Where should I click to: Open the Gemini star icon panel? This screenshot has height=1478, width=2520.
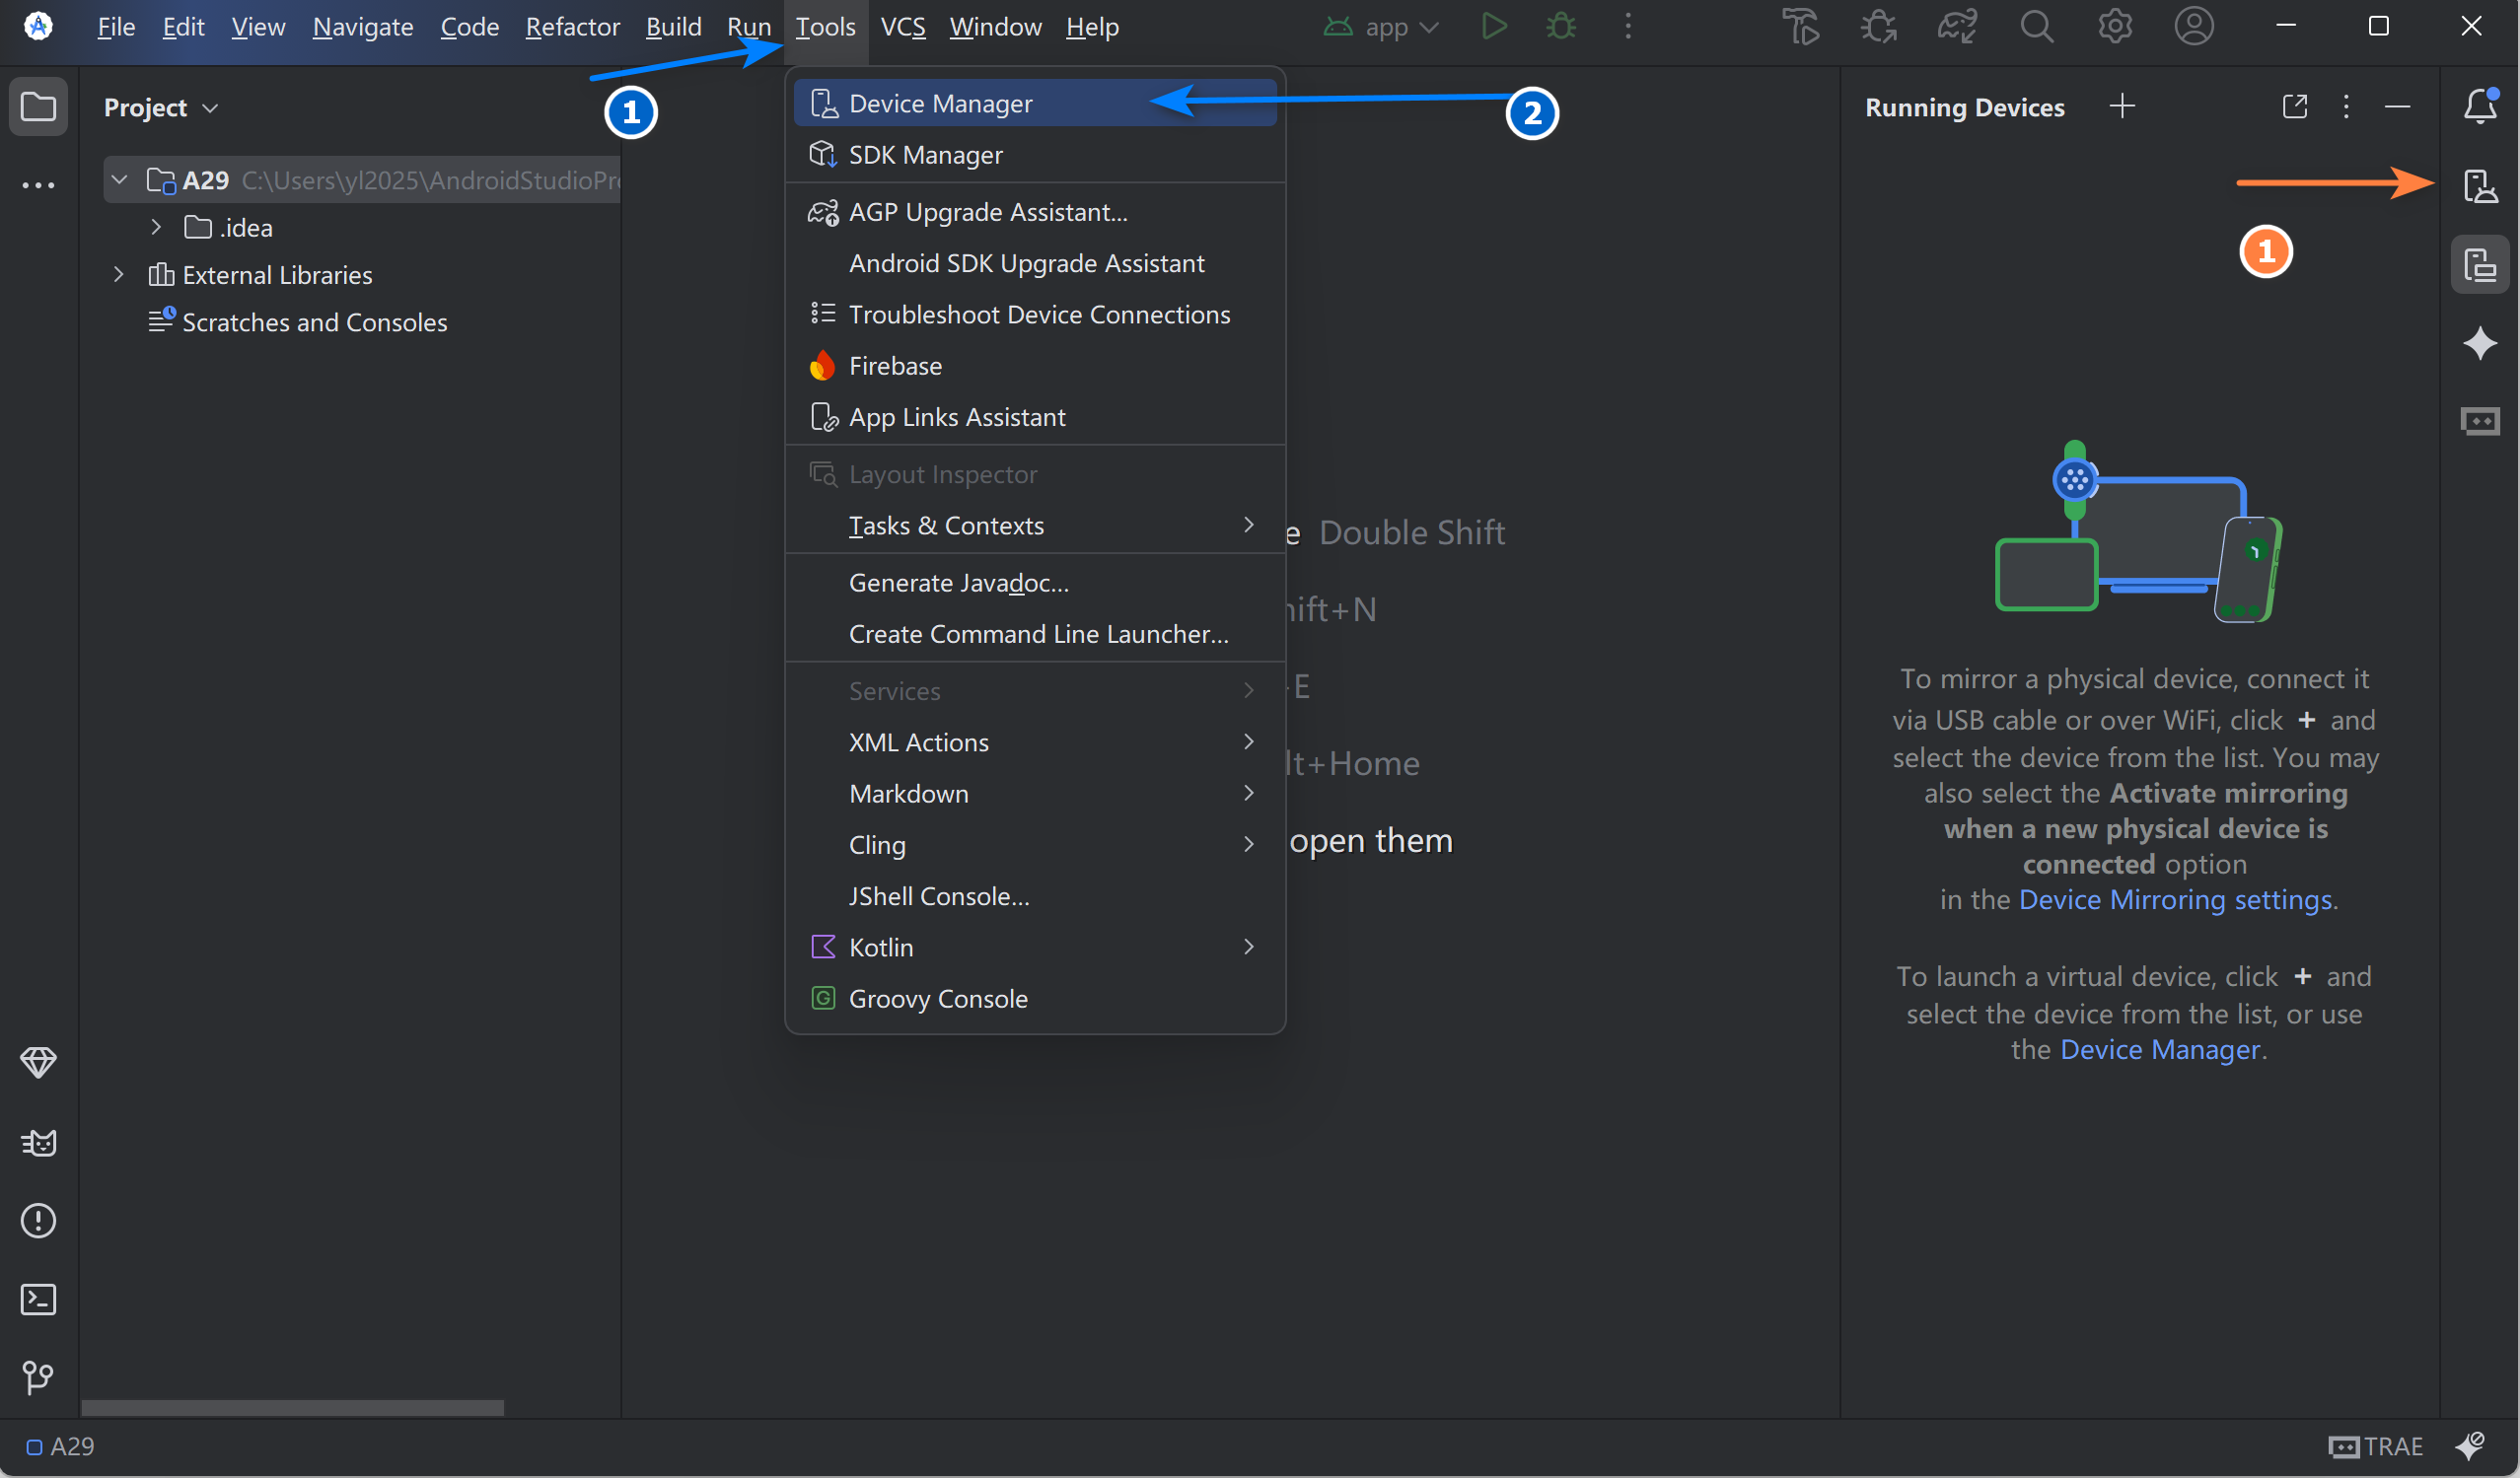2480,344
